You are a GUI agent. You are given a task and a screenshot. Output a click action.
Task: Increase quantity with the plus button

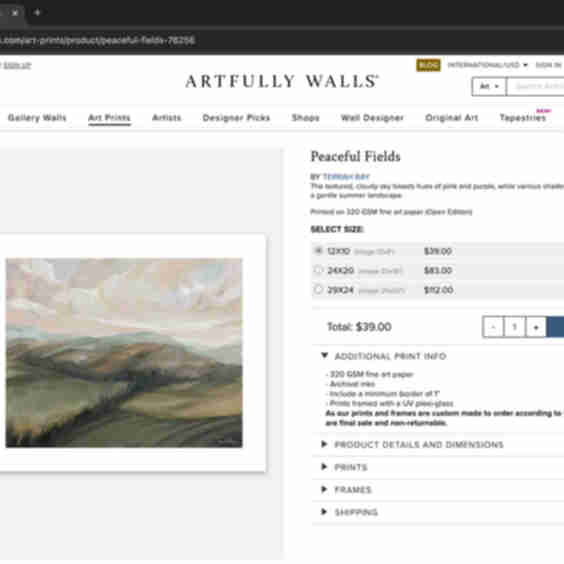(536, 327)
